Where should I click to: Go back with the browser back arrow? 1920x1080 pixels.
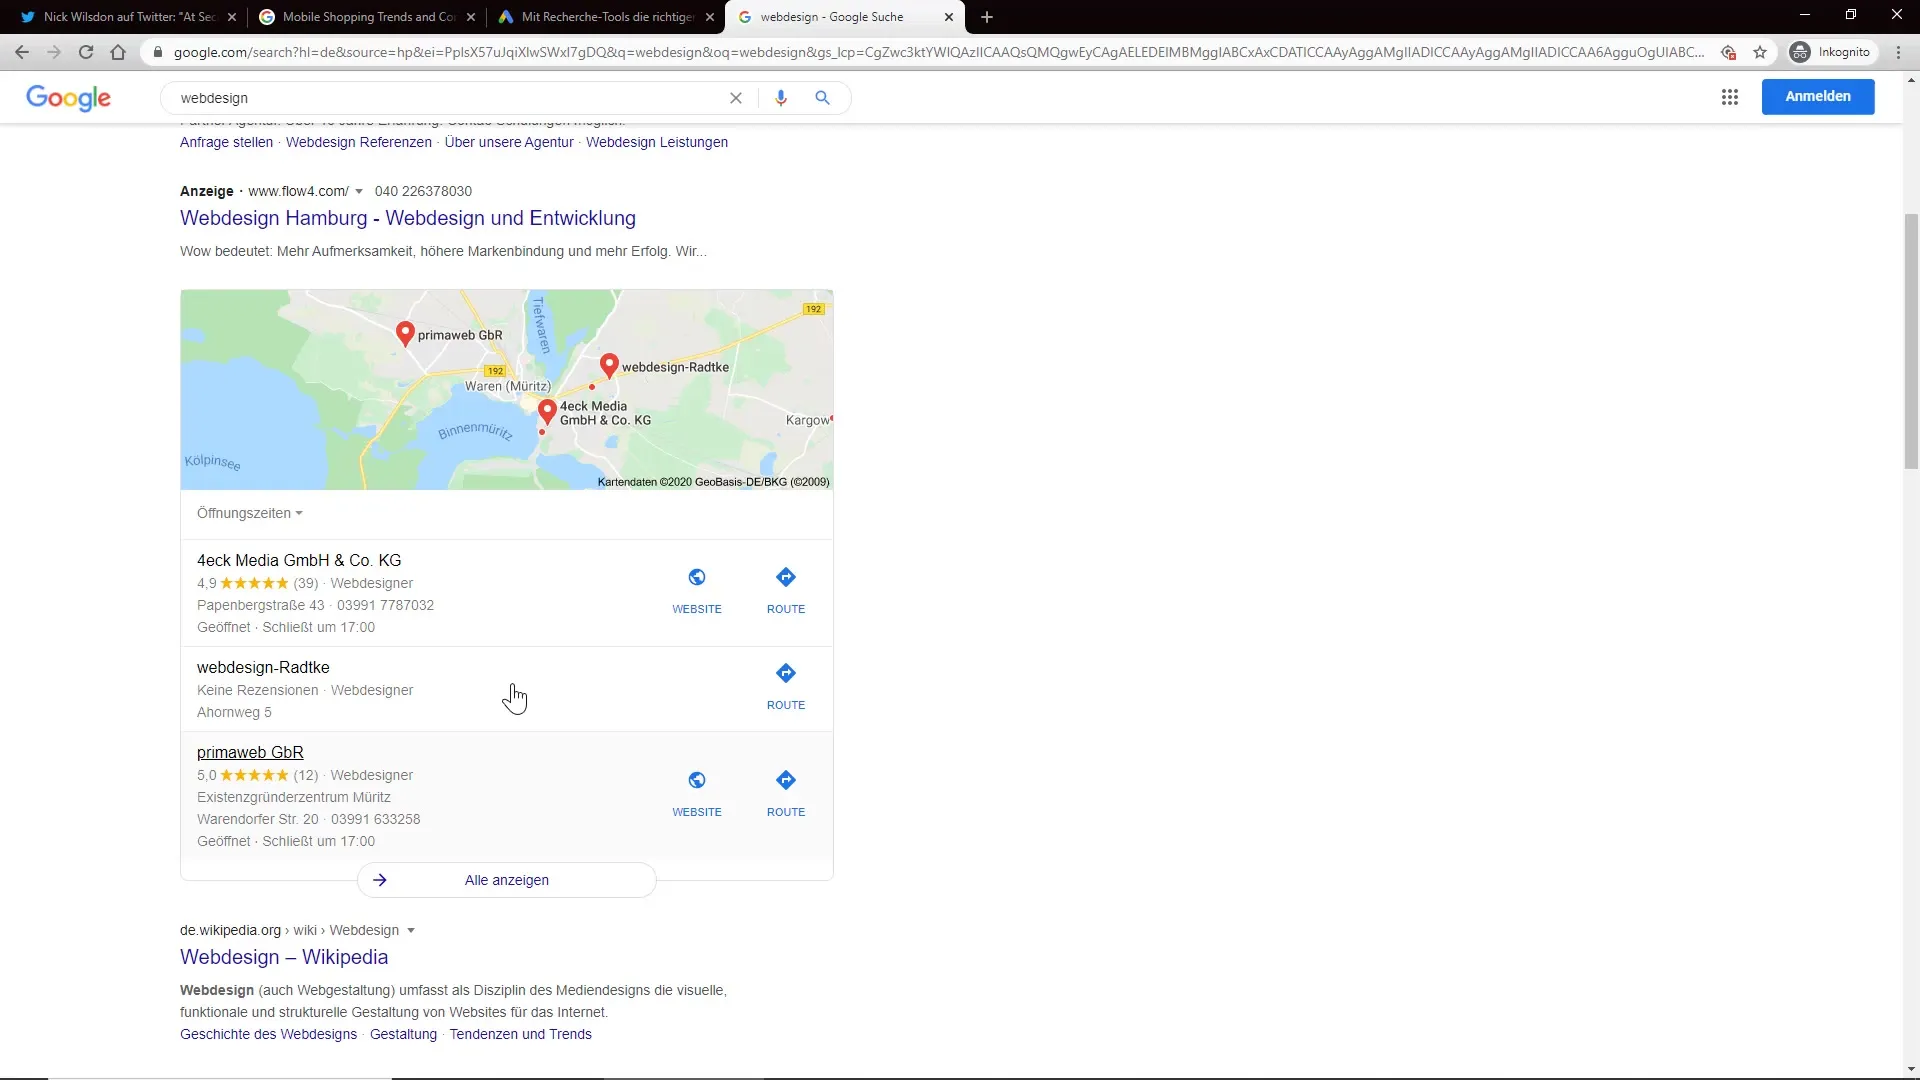(22, 52)
